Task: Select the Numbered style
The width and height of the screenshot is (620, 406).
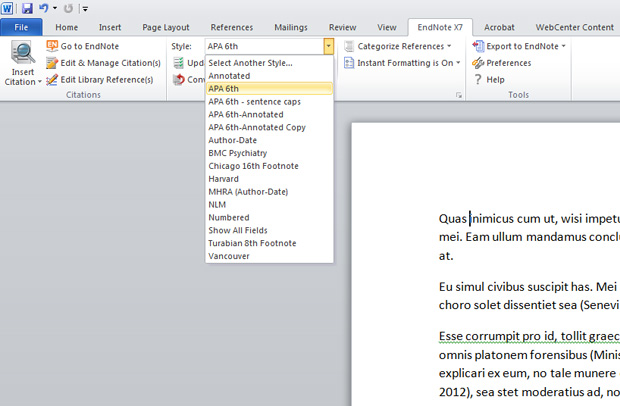Action: click(269, 217)
